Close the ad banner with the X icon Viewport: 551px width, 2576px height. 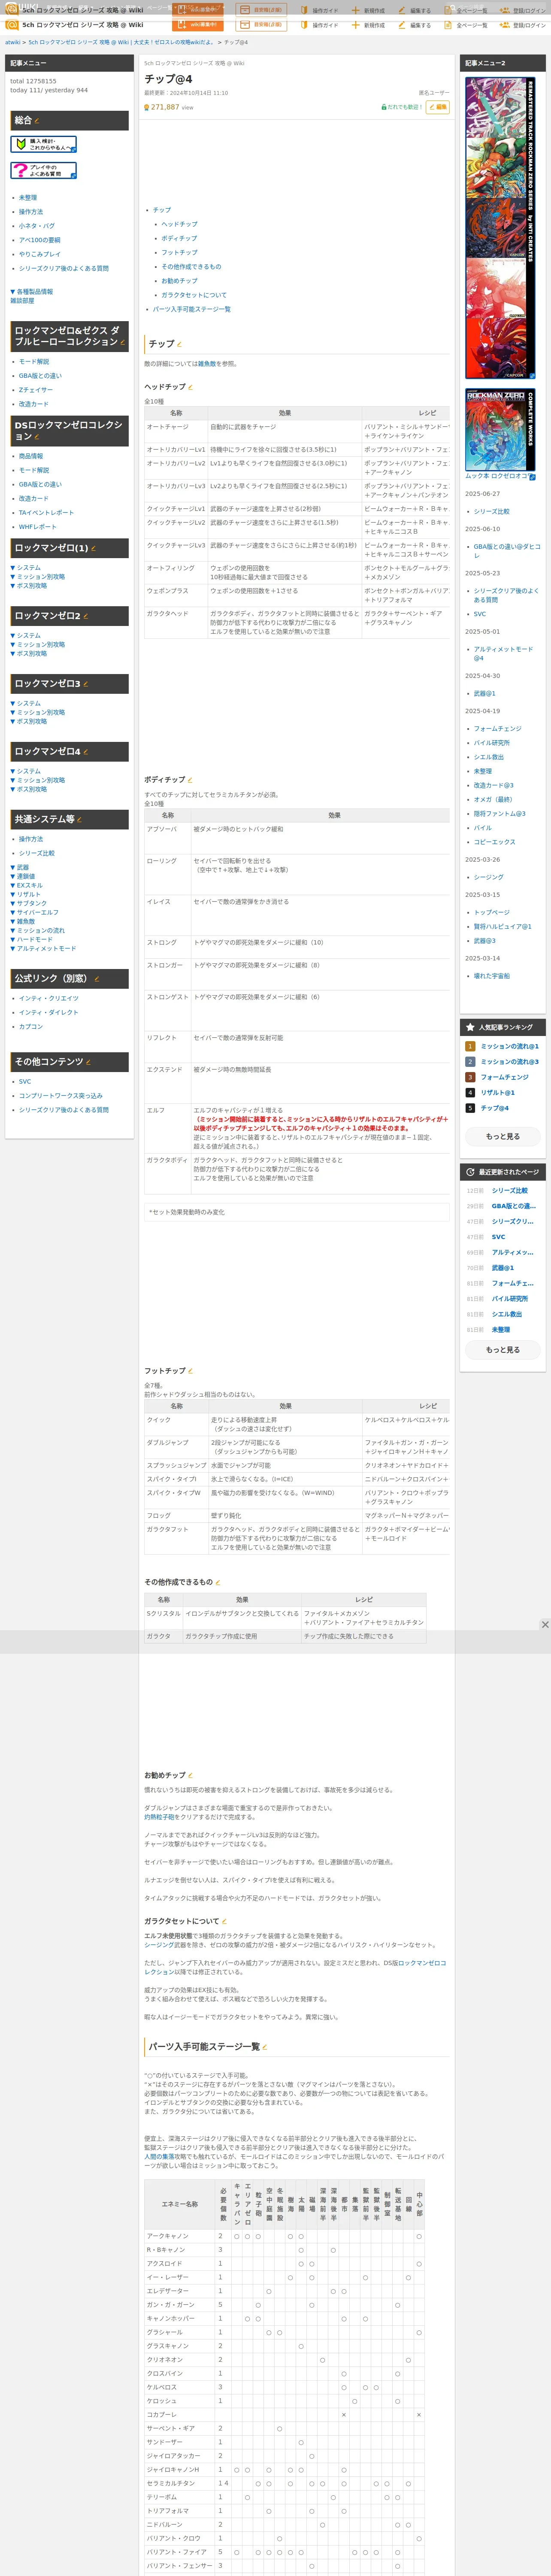point(545,1625)
